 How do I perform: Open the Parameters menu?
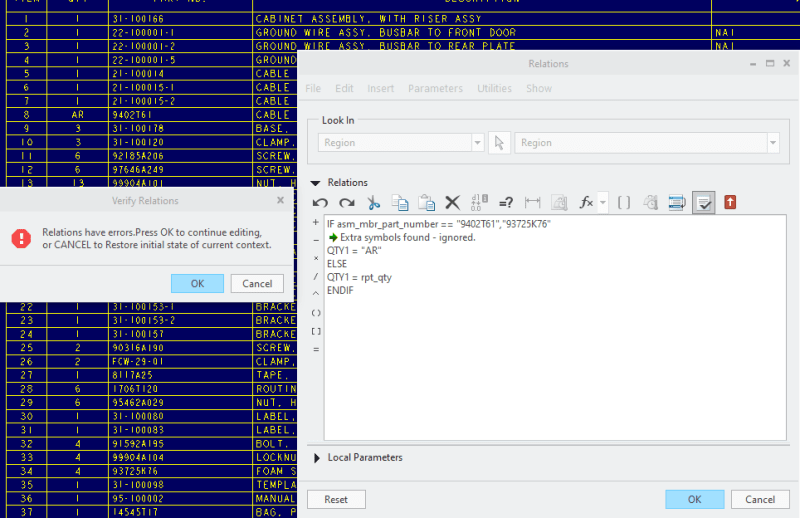pos(435,88)
